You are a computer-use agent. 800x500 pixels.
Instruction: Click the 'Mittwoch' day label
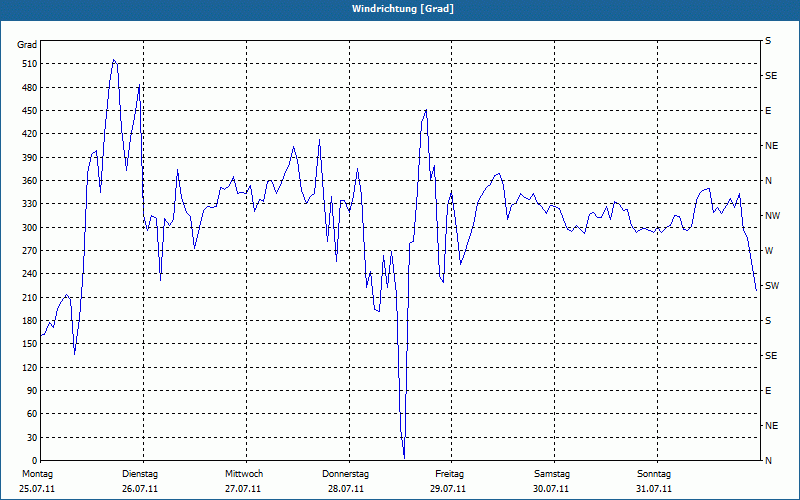(x=244, y=474)
